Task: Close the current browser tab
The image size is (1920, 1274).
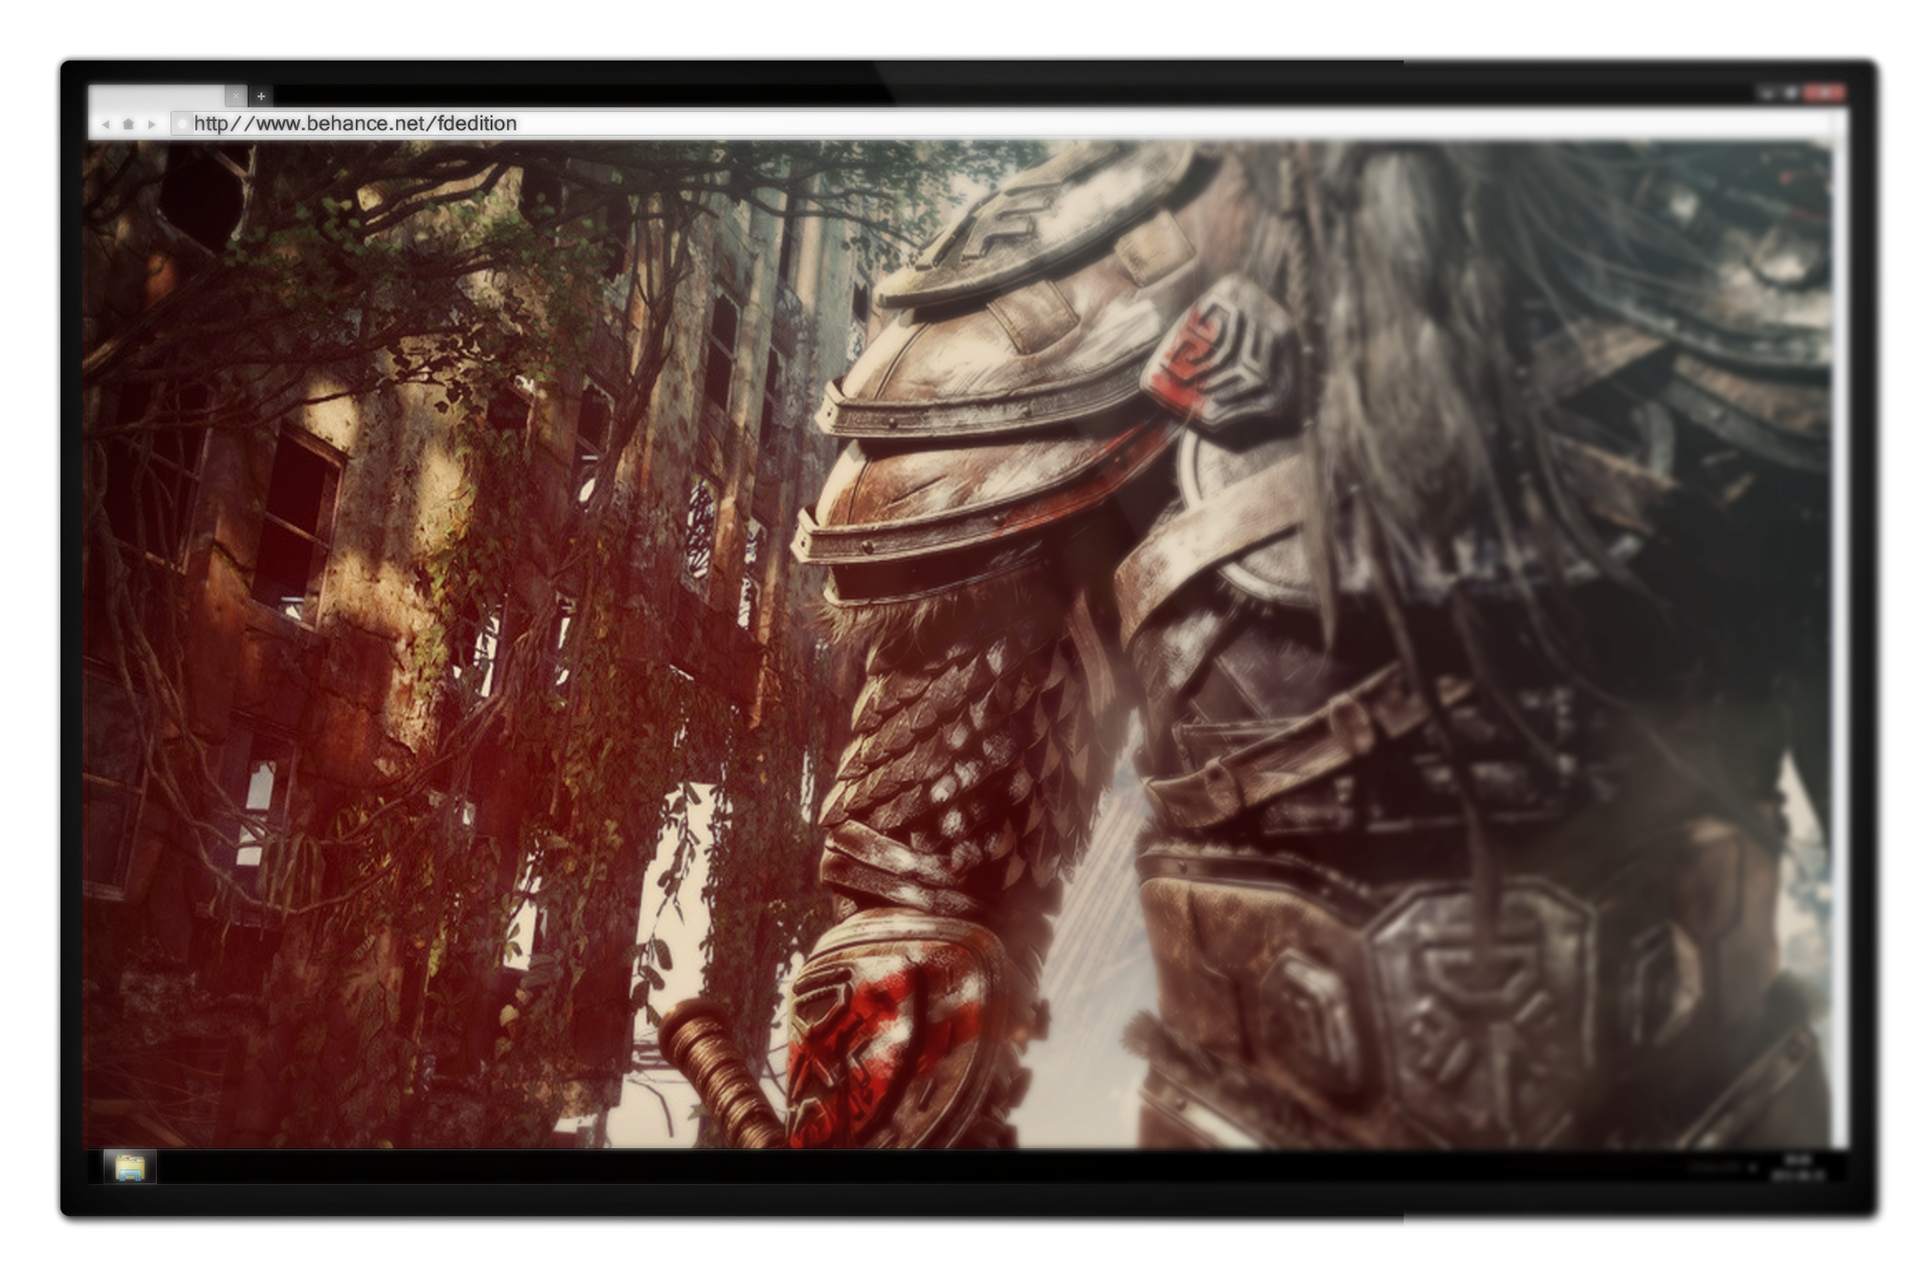Action: click(x=235, y=96)
